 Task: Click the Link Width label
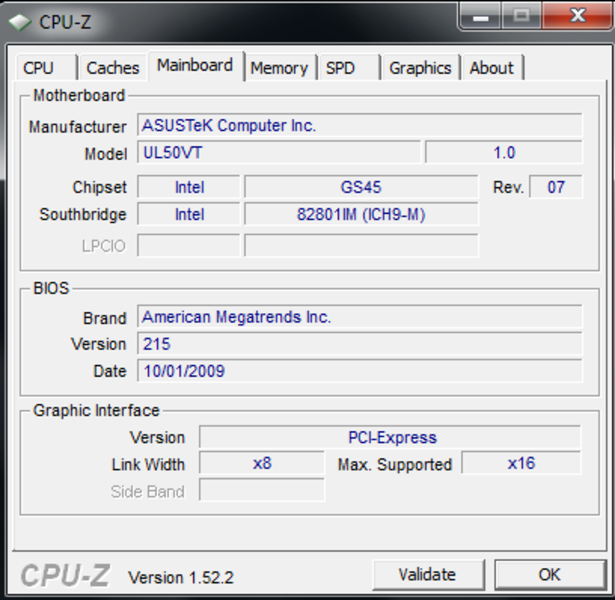(x=148, y=465)
